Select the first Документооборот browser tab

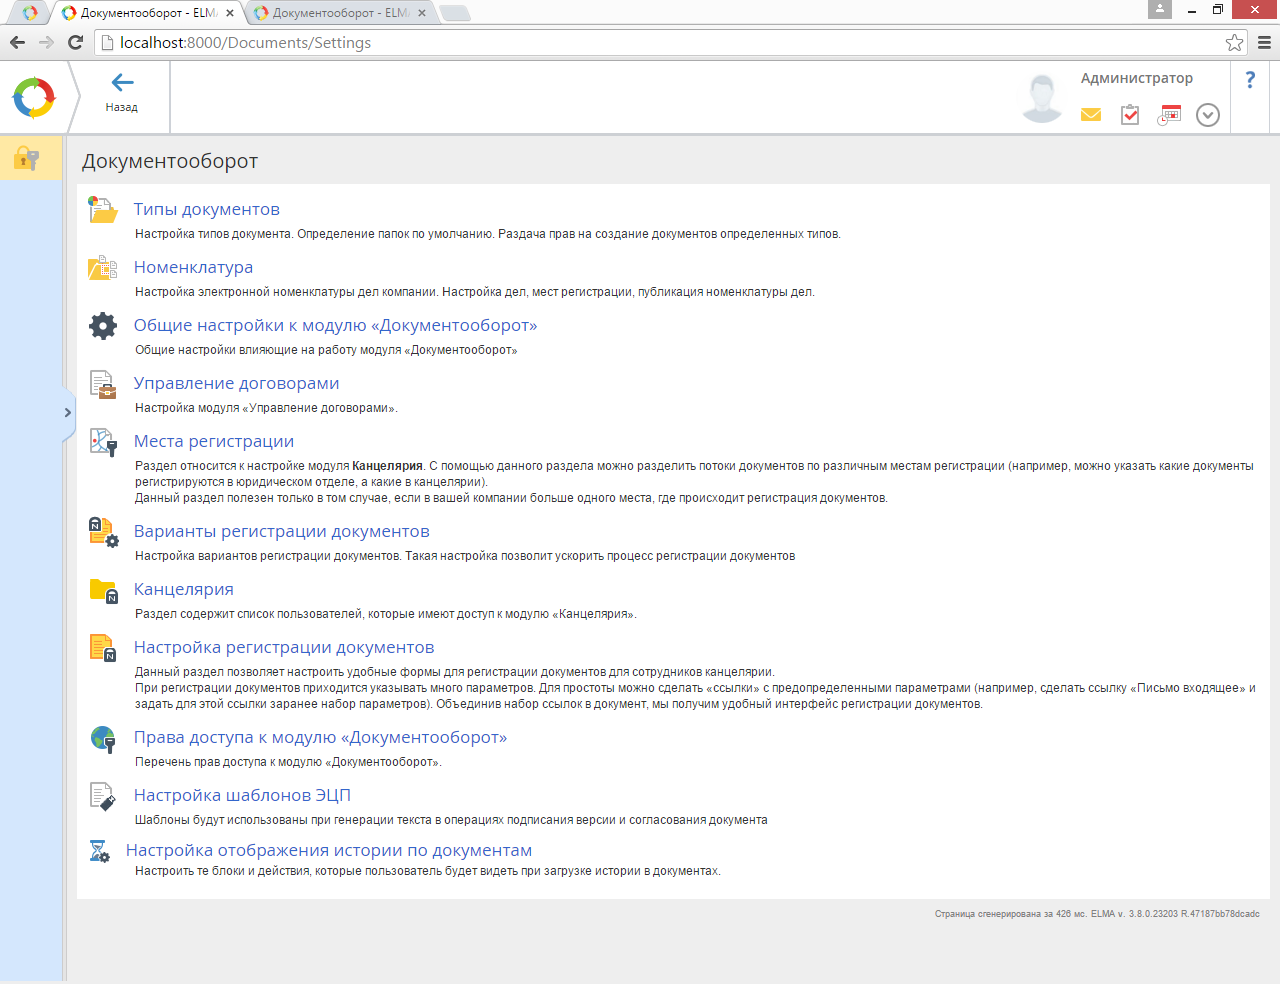[143, 13]
